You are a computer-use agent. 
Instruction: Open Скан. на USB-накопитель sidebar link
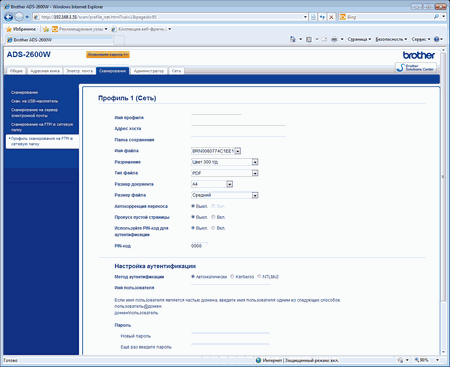(34, 101)
